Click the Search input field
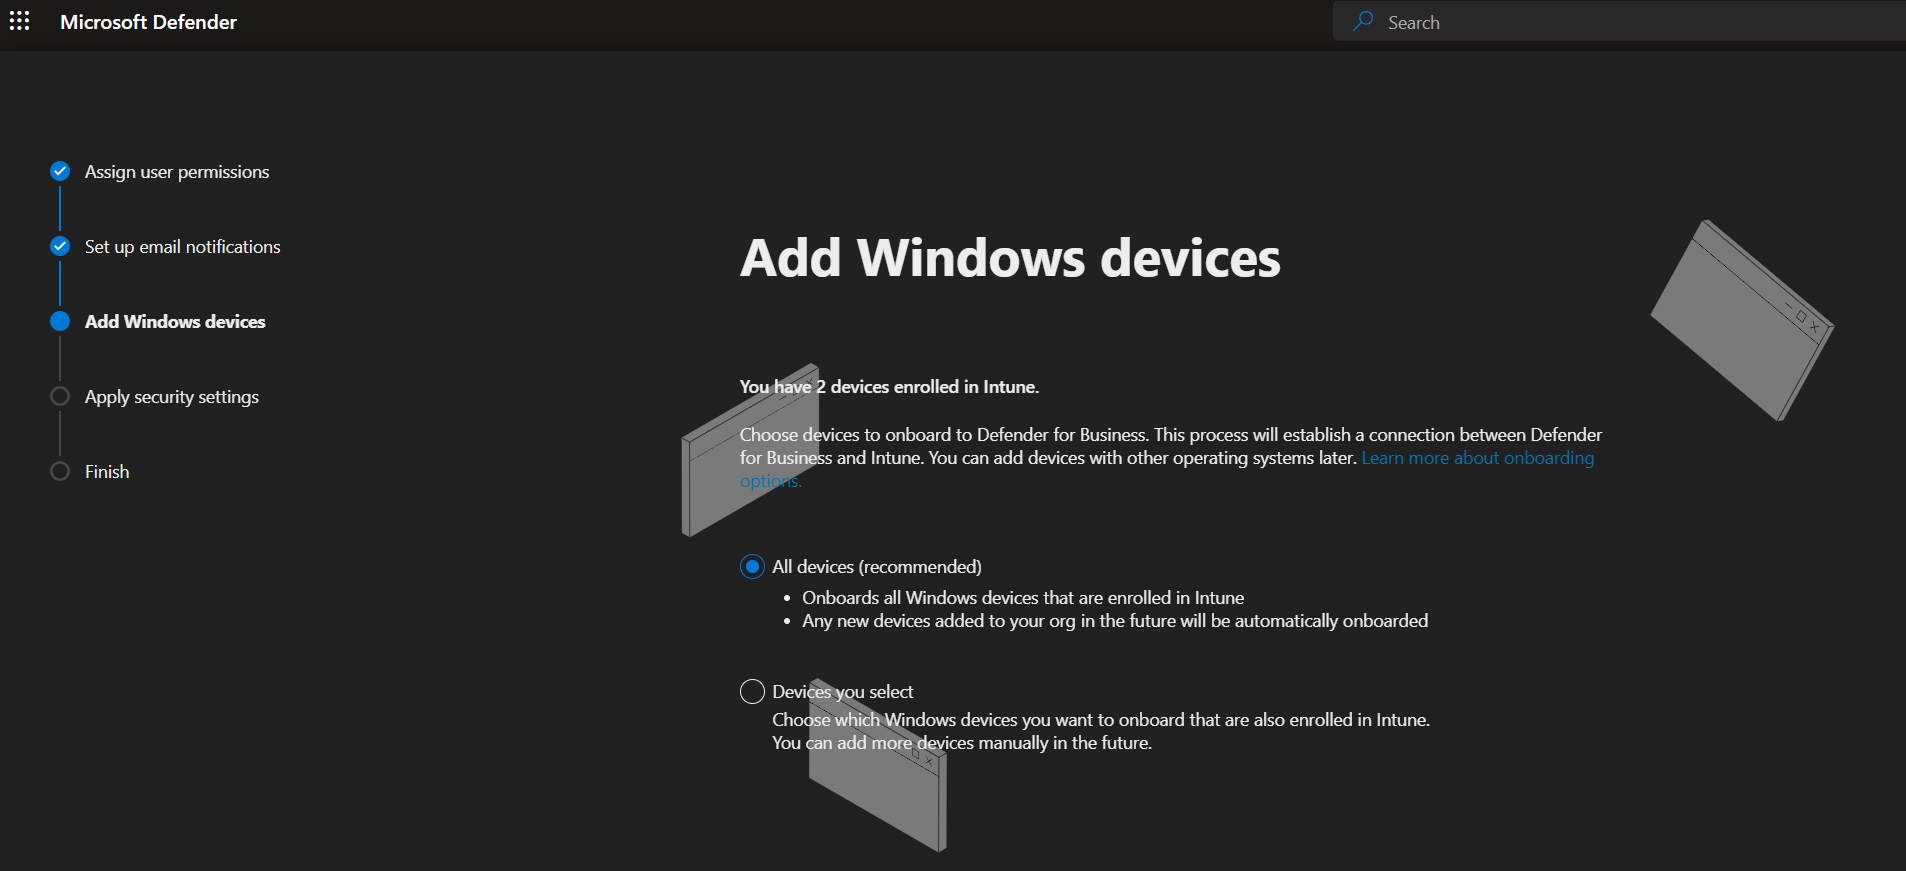 tap(1619, 22)
